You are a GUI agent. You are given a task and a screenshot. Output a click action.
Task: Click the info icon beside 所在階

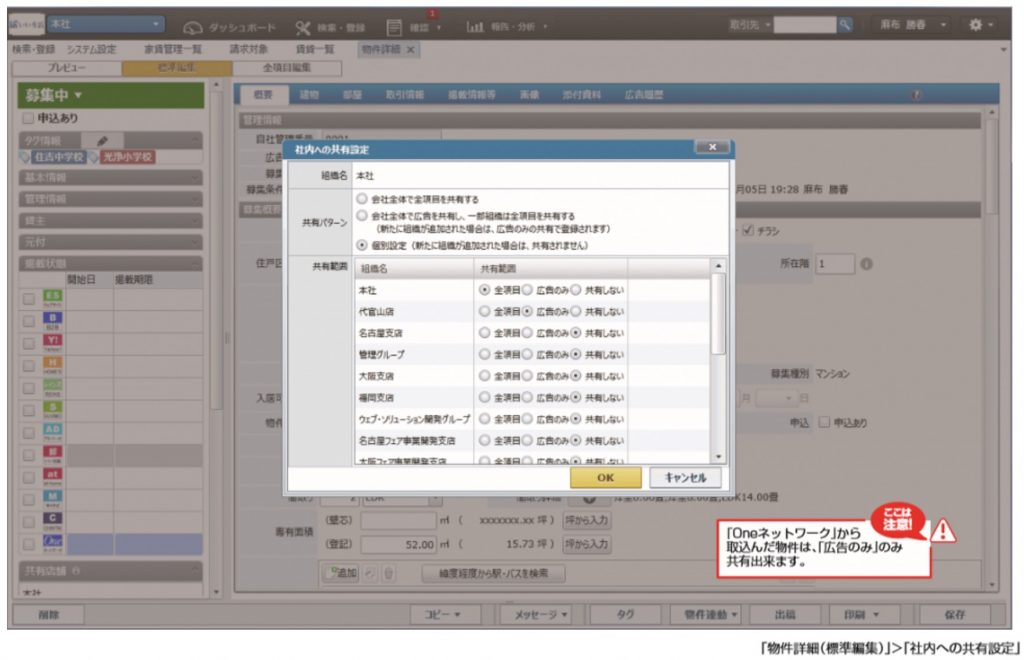pos(866,264)
